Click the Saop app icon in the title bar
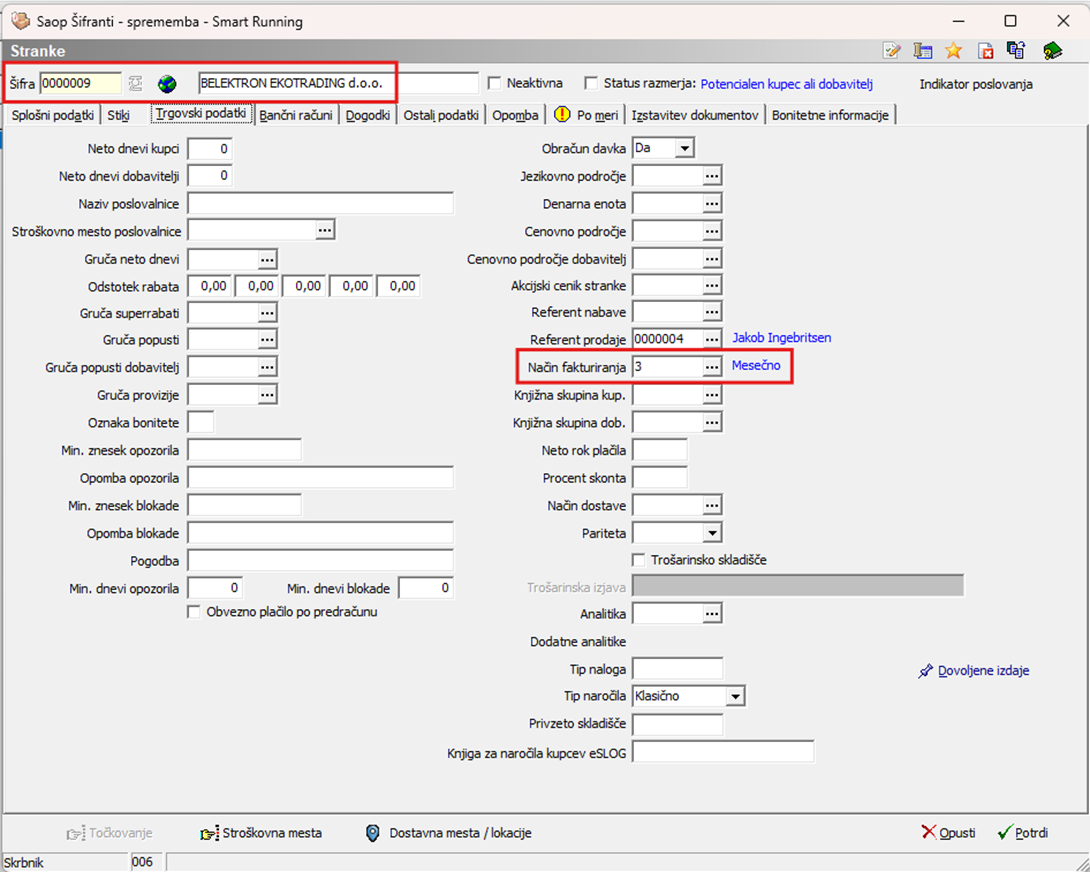The image size is (1090, 872). pyautogui.click(x=21, y=21)
